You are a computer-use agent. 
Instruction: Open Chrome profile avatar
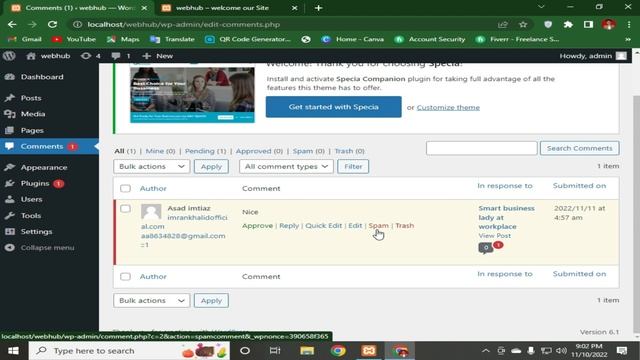(x=609, y=24)
